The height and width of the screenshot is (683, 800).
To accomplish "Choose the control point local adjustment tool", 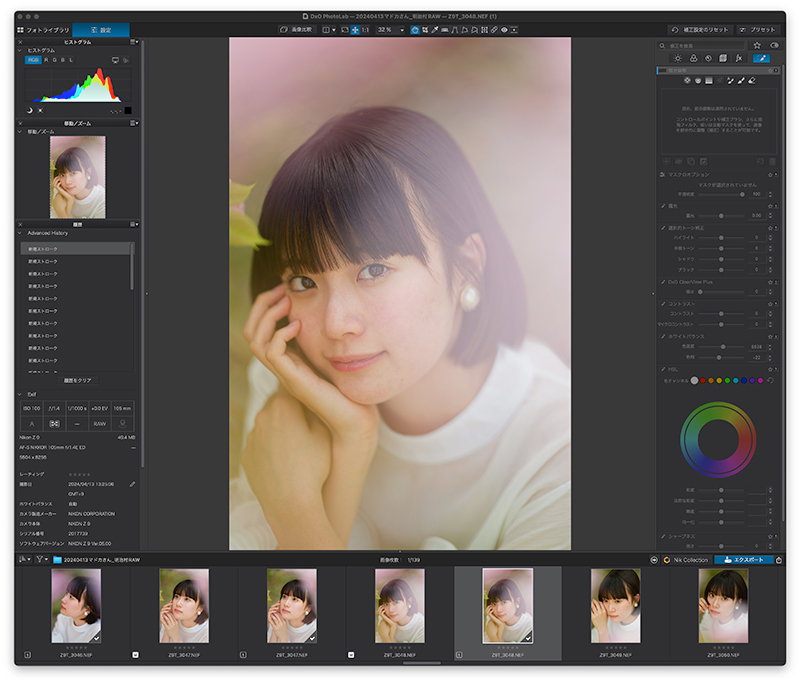I will point(687,80).
